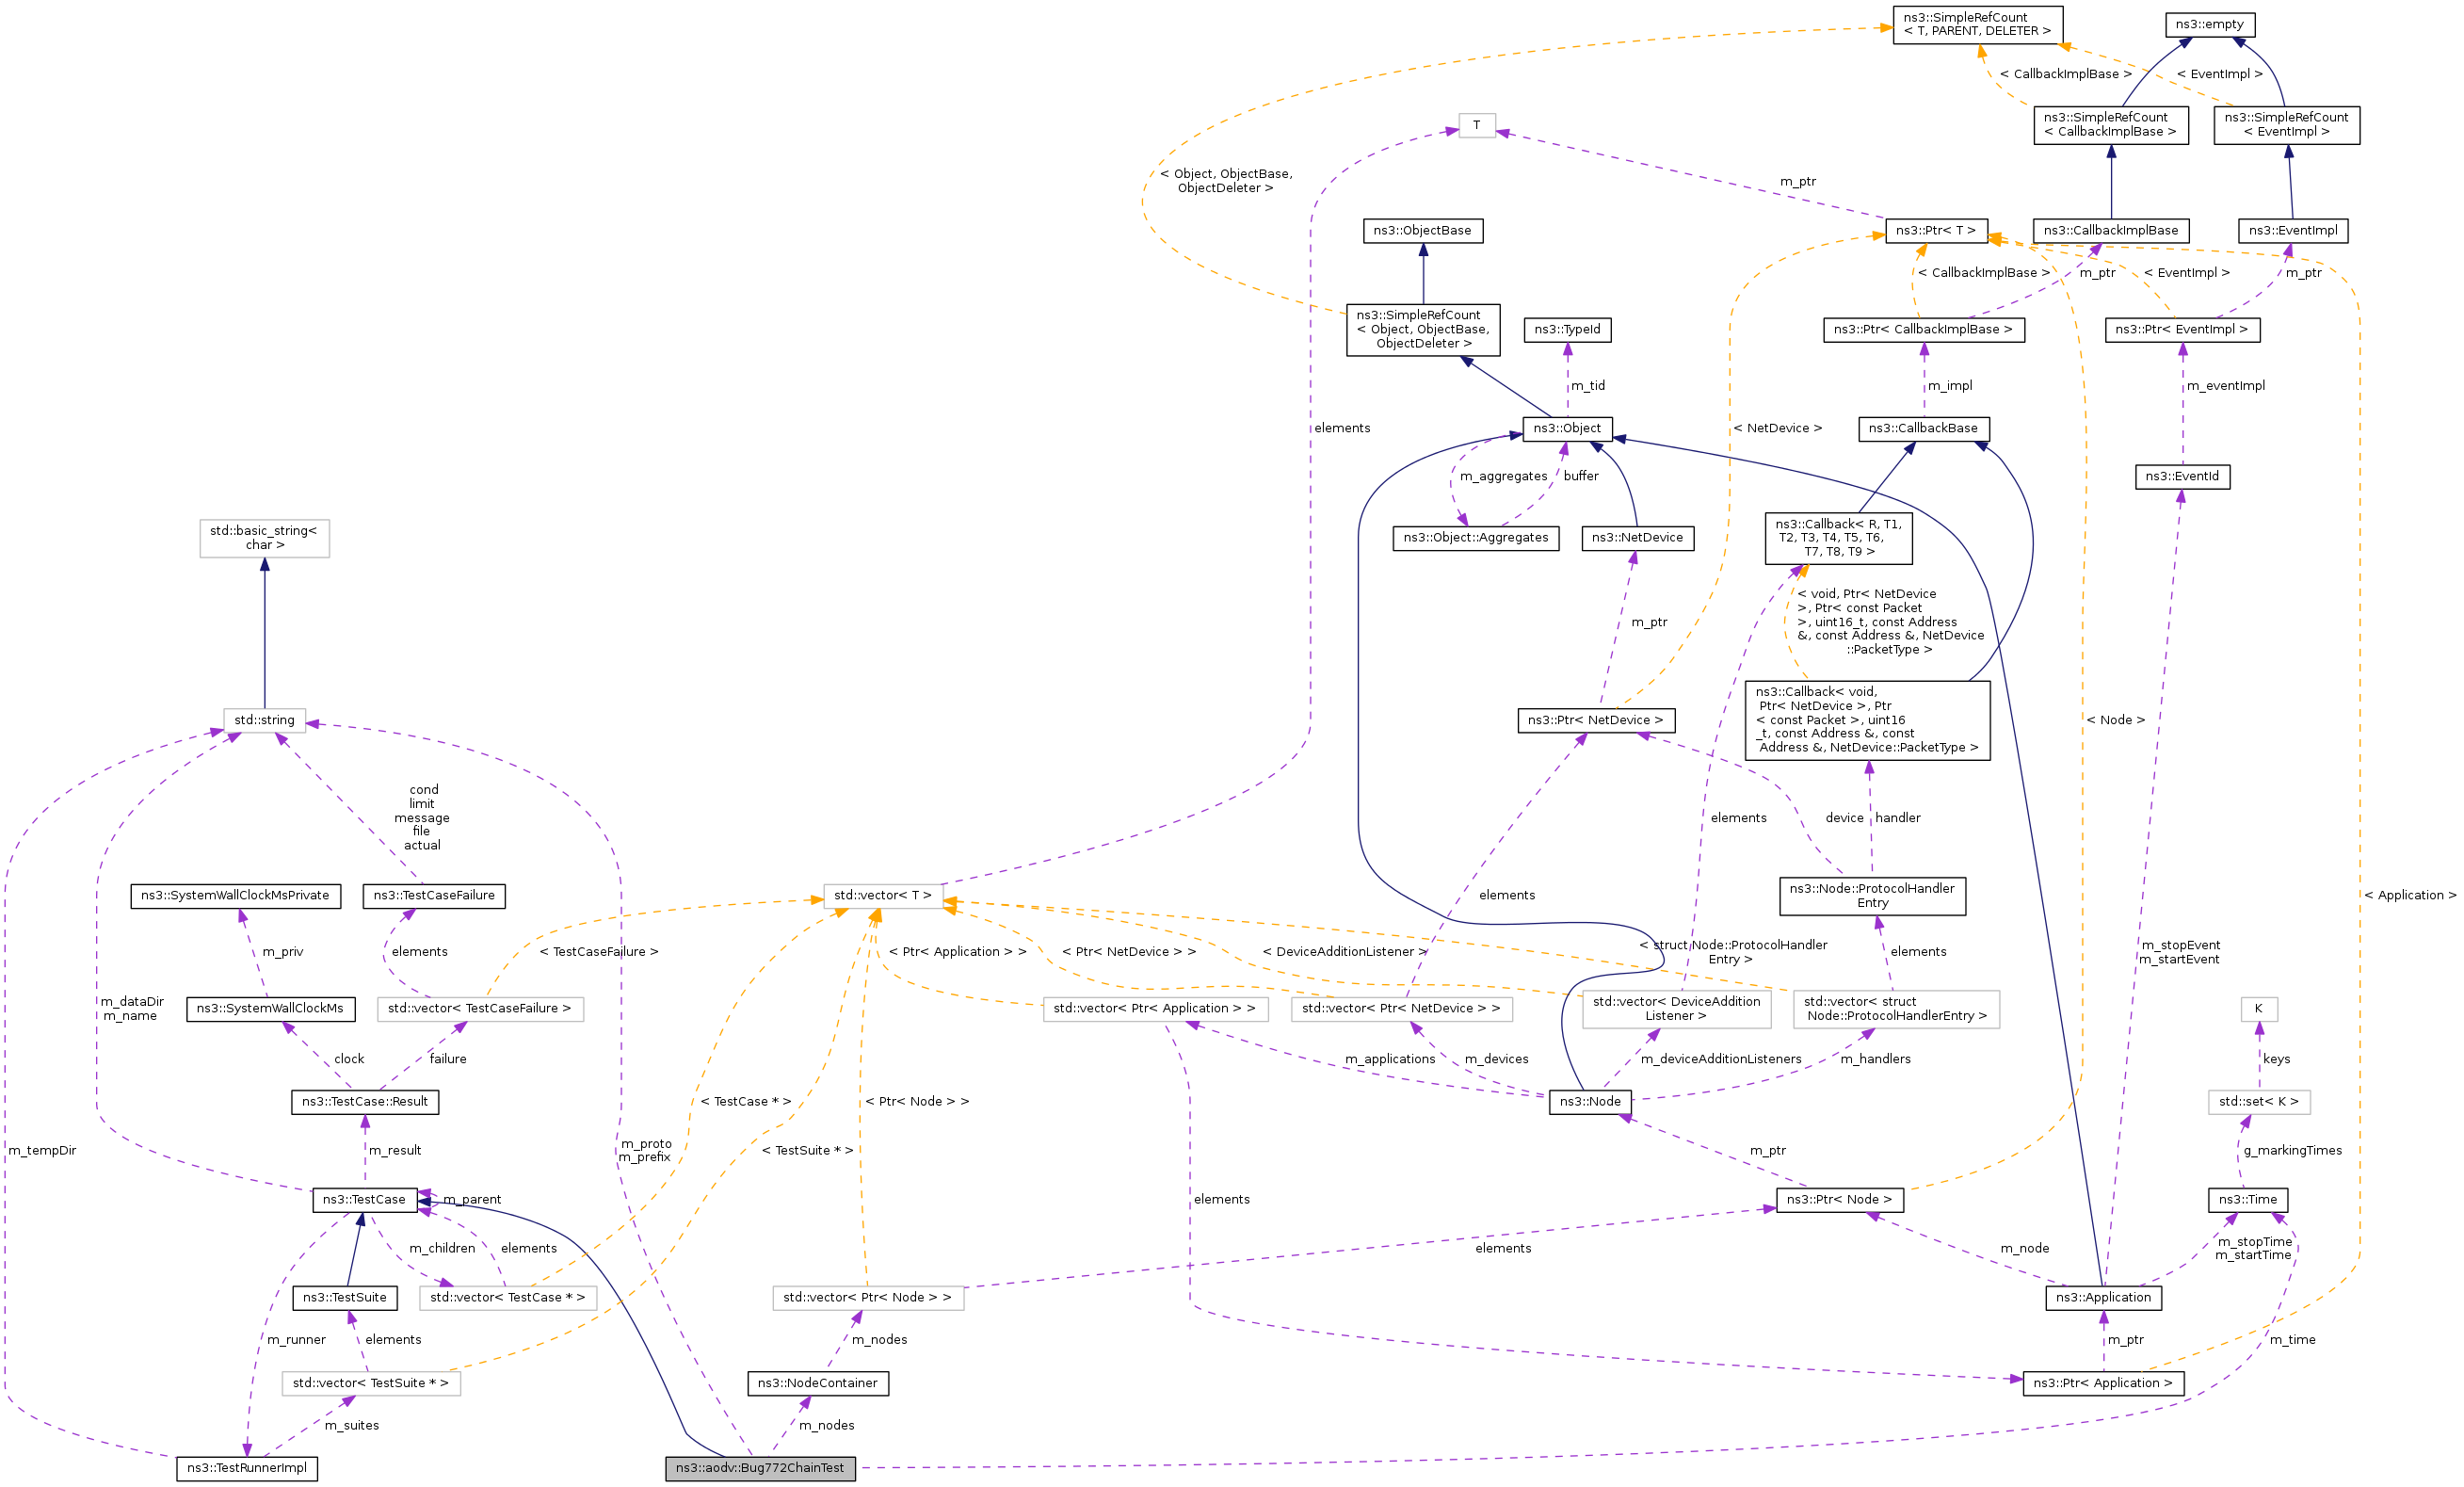The image size is (2464, 1487).
Task: Select the T template node
Action: [1477, 125]
